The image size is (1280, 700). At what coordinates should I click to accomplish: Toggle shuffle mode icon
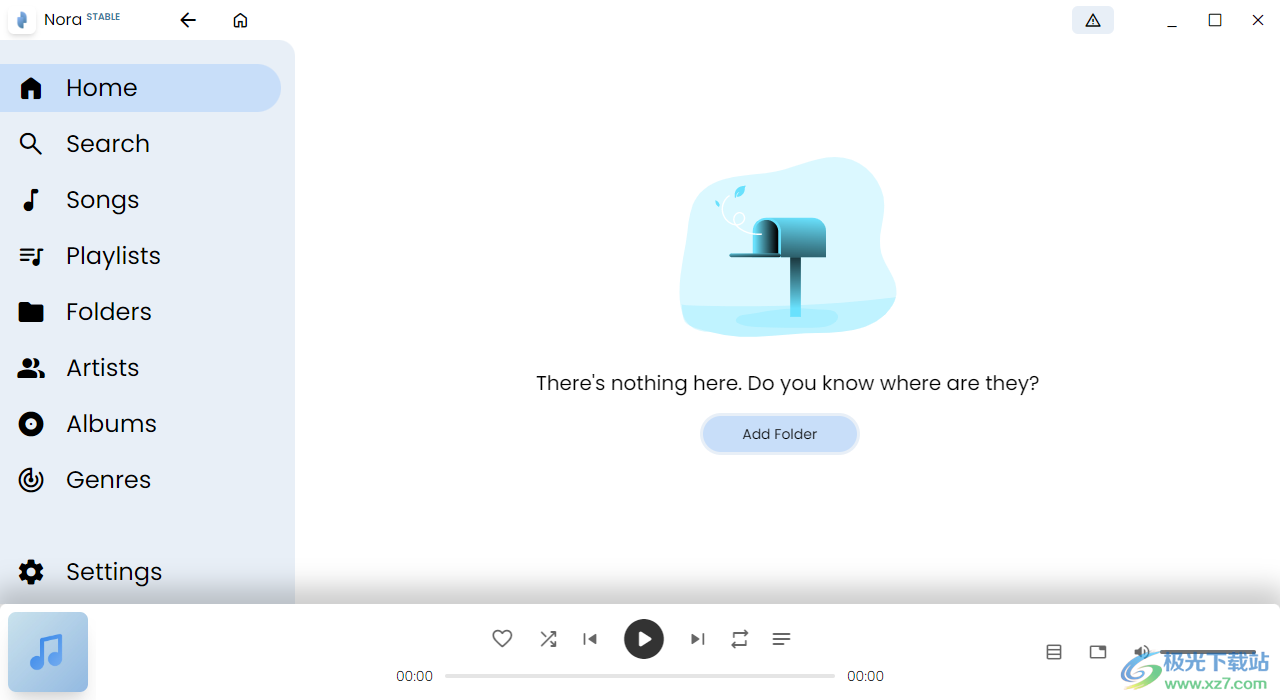point(548,639)
